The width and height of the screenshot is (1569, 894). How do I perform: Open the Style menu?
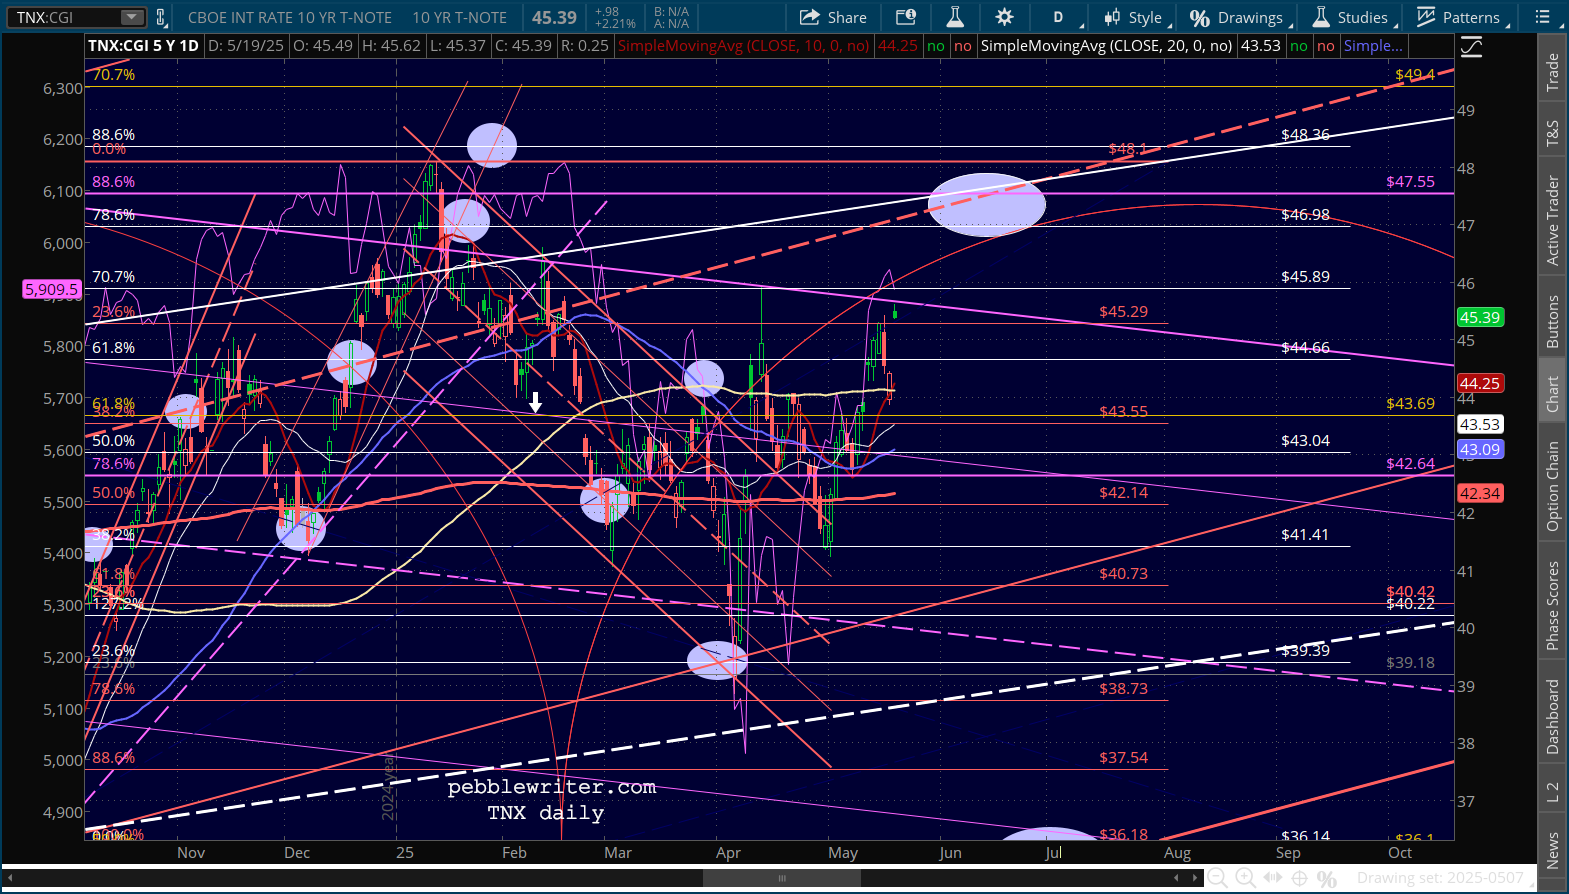pyautogui.click(x=1133, y=17)
